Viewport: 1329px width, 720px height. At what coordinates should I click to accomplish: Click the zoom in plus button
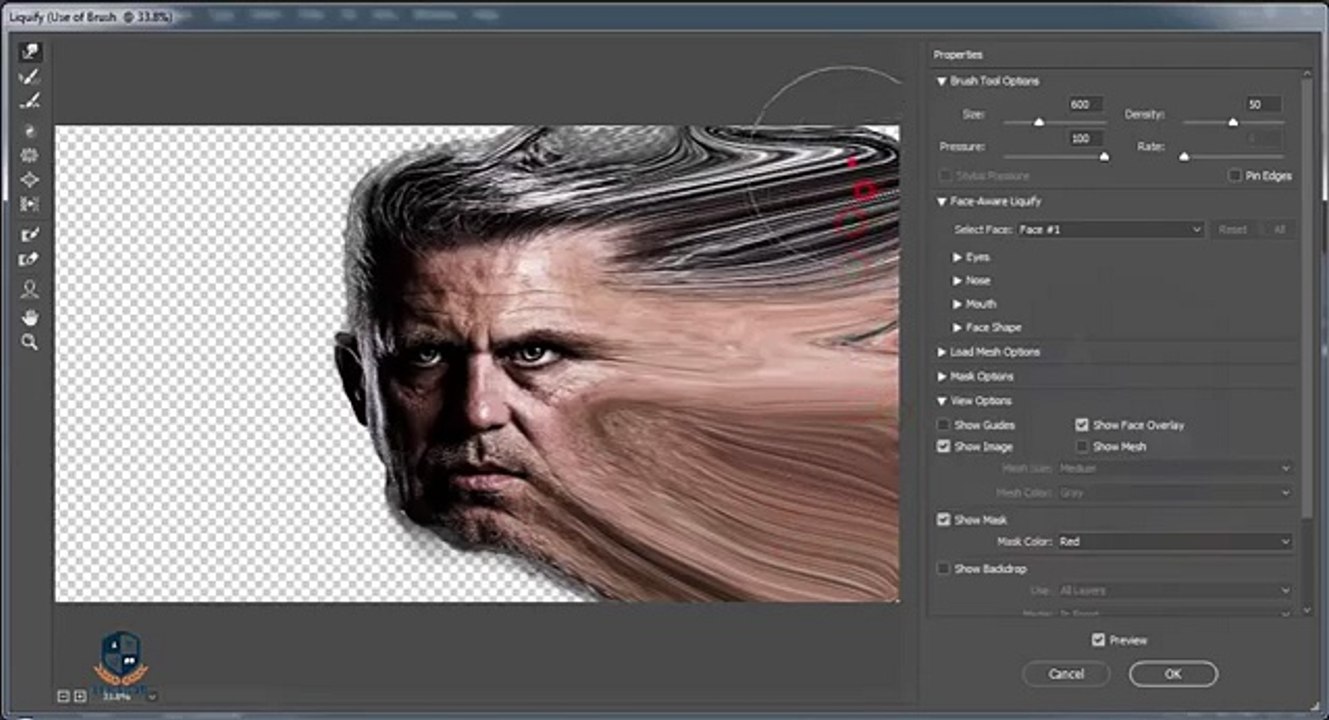[x=79, y=696]
